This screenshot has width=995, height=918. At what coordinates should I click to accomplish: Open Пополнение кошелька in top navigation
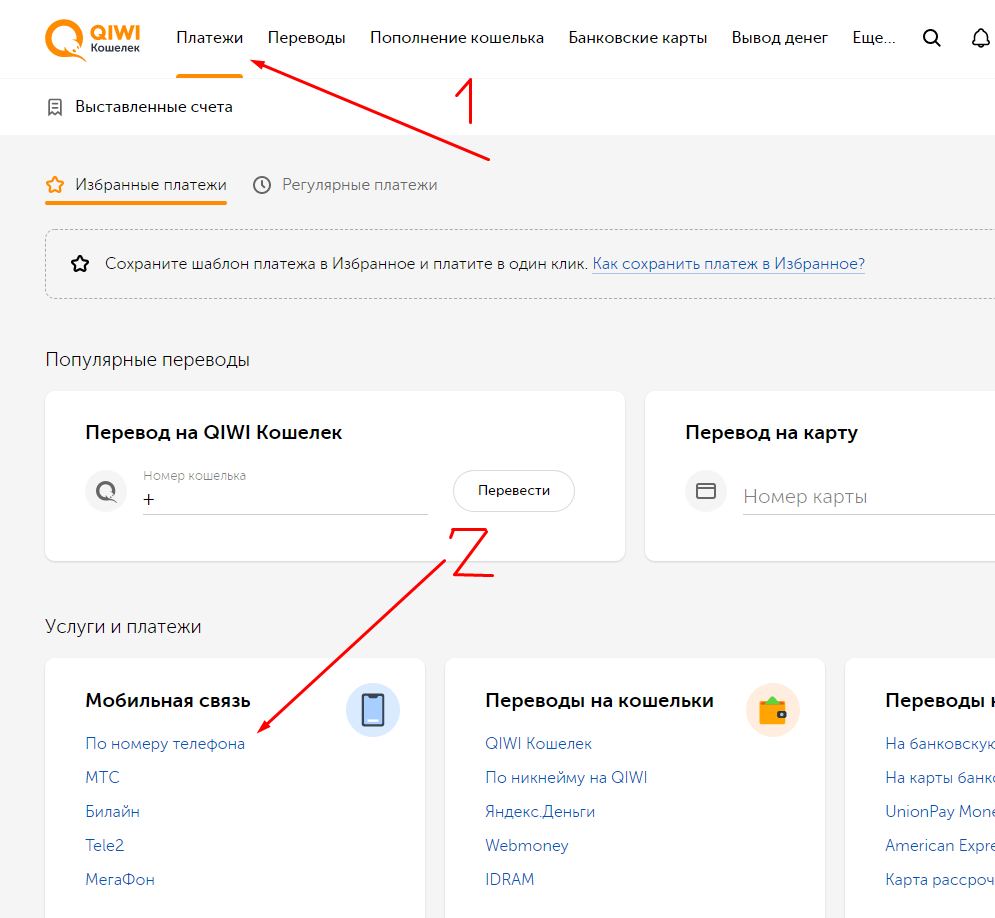tap(457, 38)
